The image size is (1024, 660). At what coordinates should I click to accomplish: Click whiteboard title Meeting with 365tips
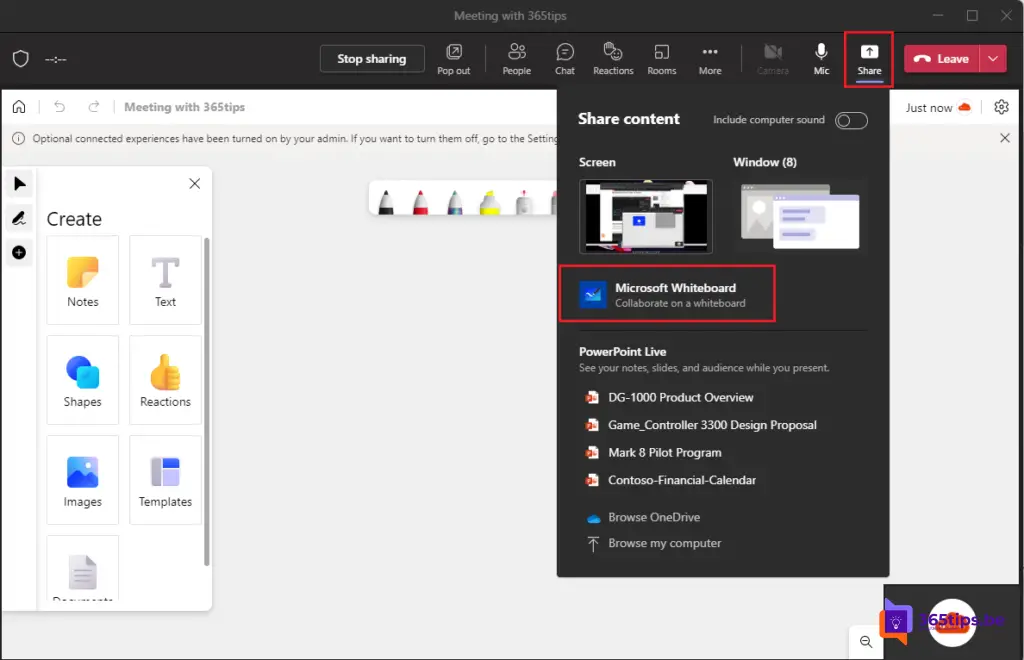coord(184,106)
